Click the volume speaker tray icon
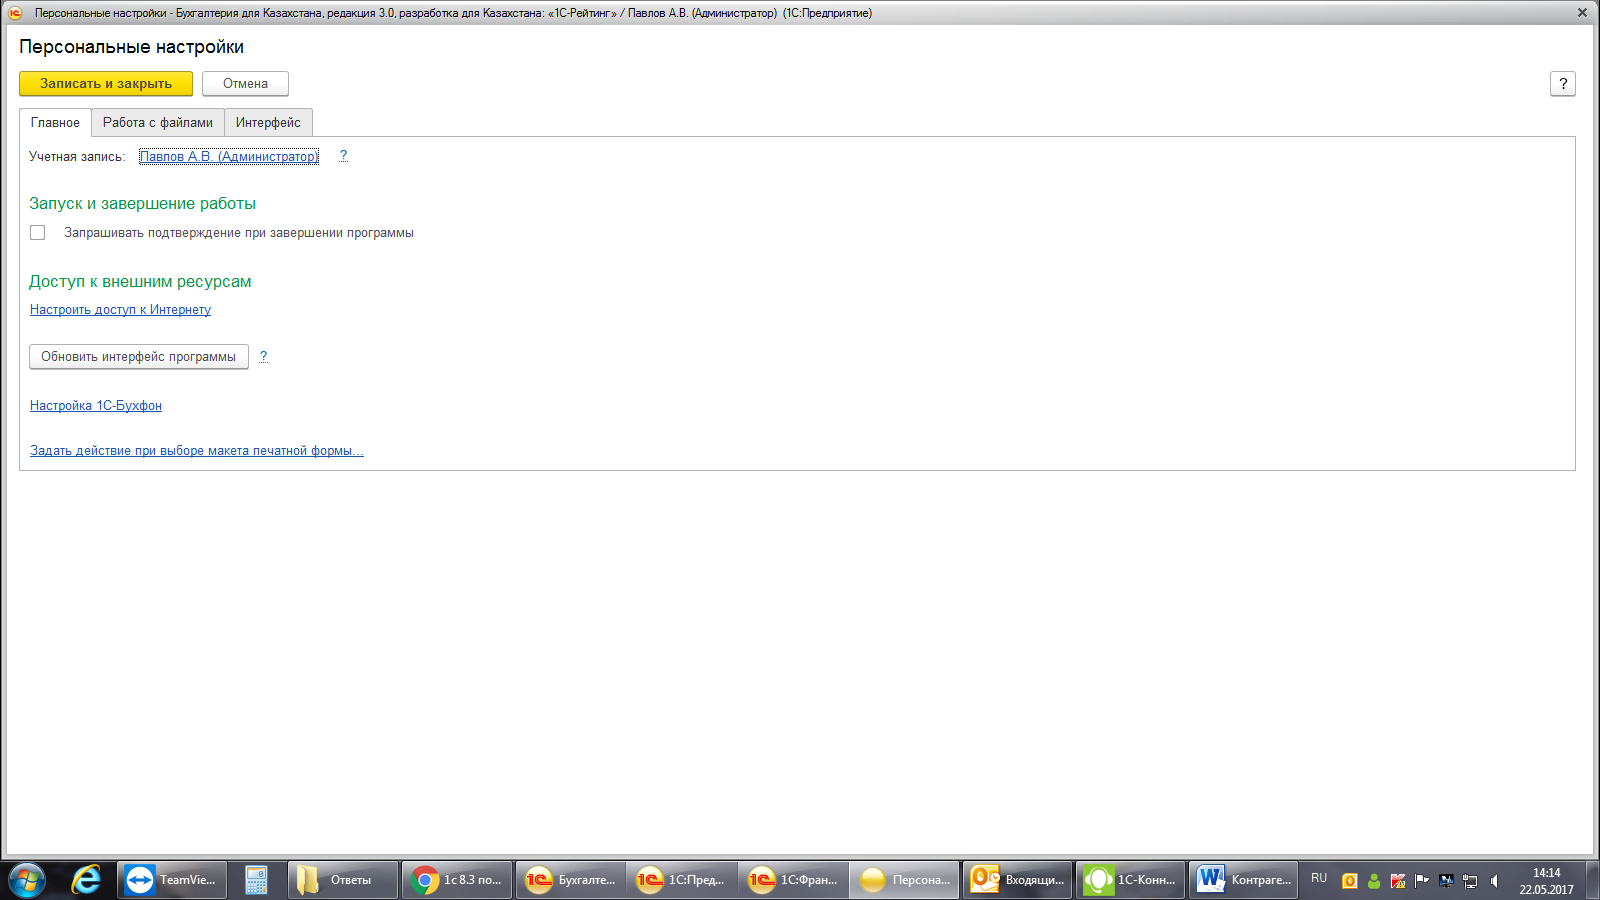 pos(1494,881)
